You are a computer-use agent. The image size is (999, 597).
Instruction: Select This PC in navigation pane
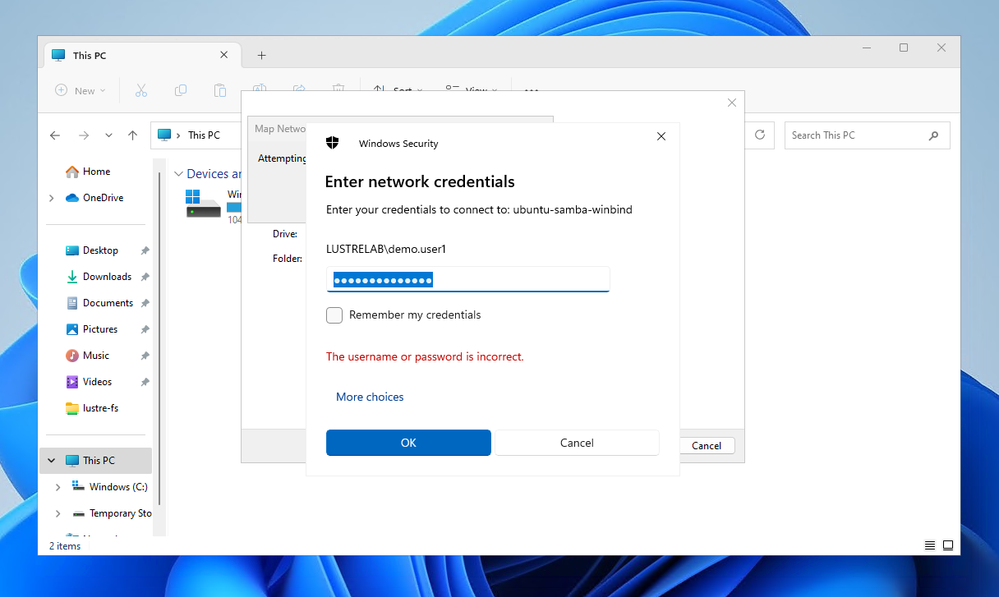click(98, 460)
